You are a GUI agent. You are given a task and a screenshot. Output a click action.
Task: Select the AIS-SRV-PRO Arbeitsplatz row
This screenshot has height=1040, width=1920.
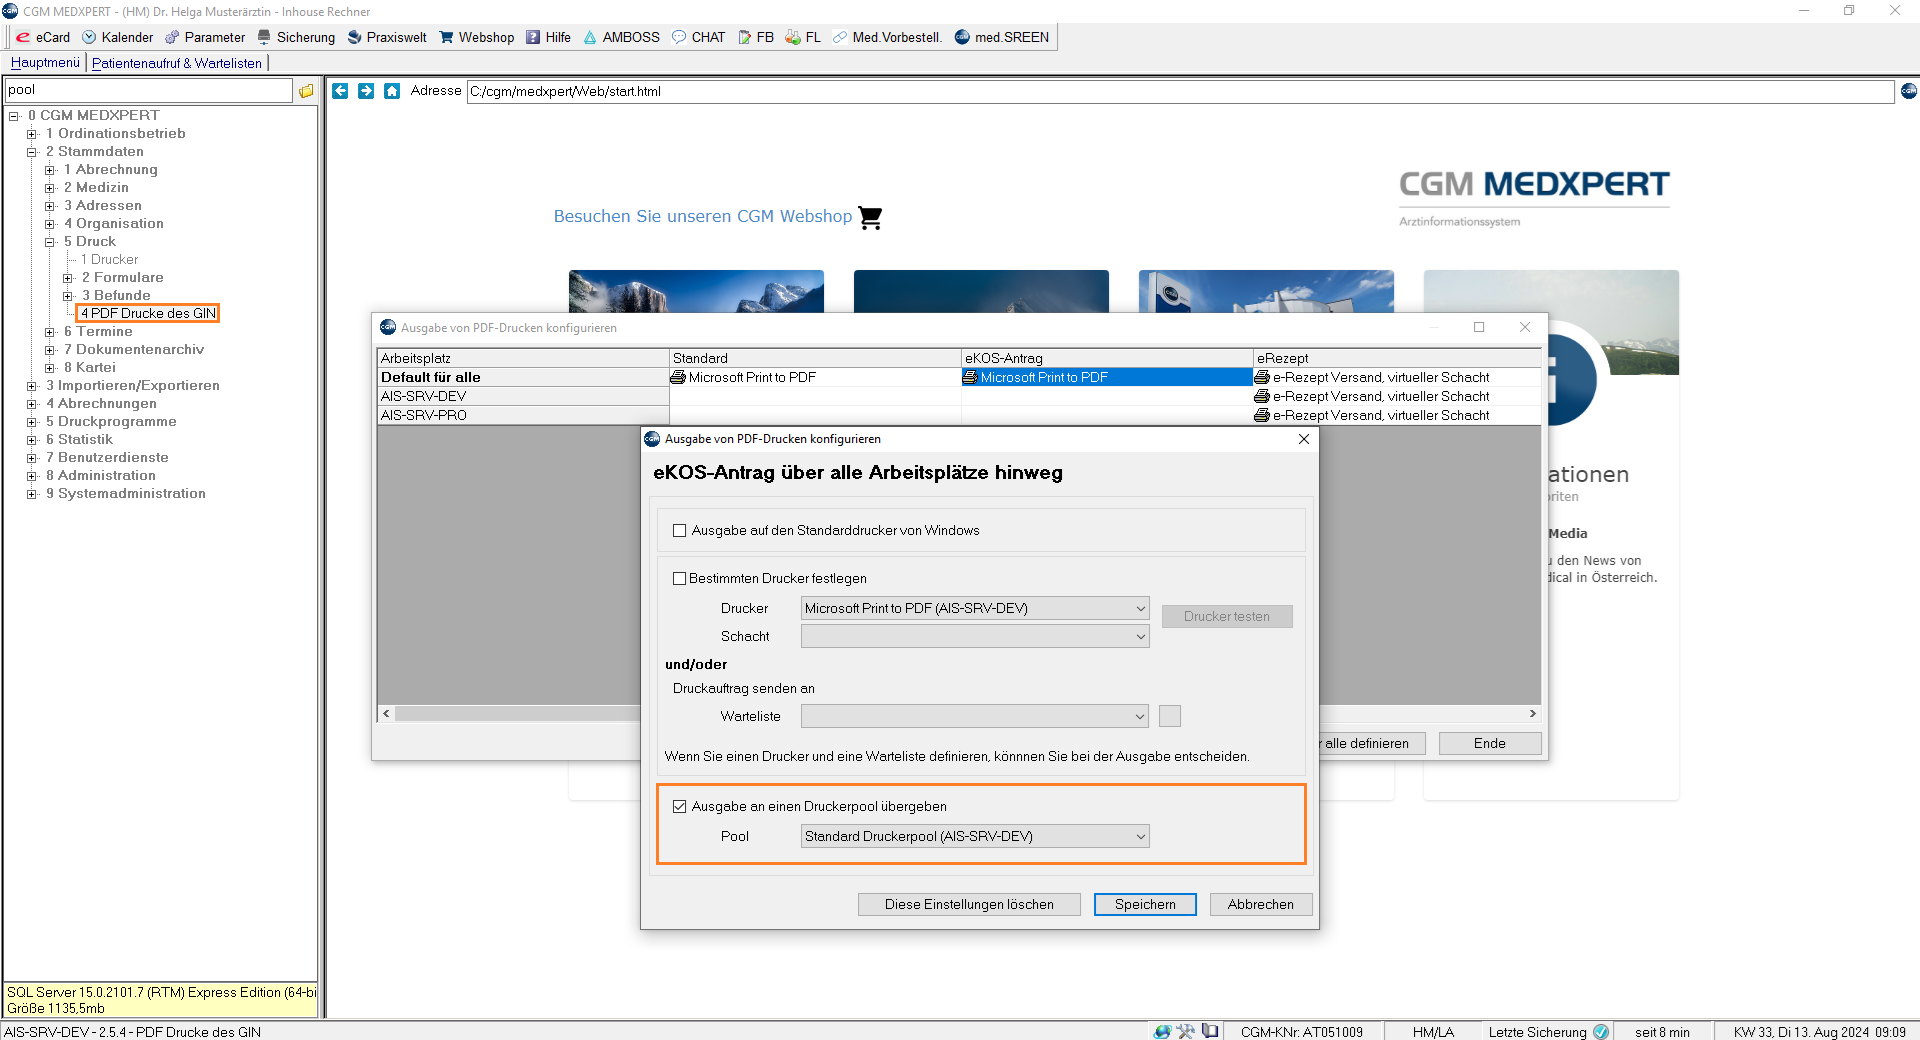523,415
